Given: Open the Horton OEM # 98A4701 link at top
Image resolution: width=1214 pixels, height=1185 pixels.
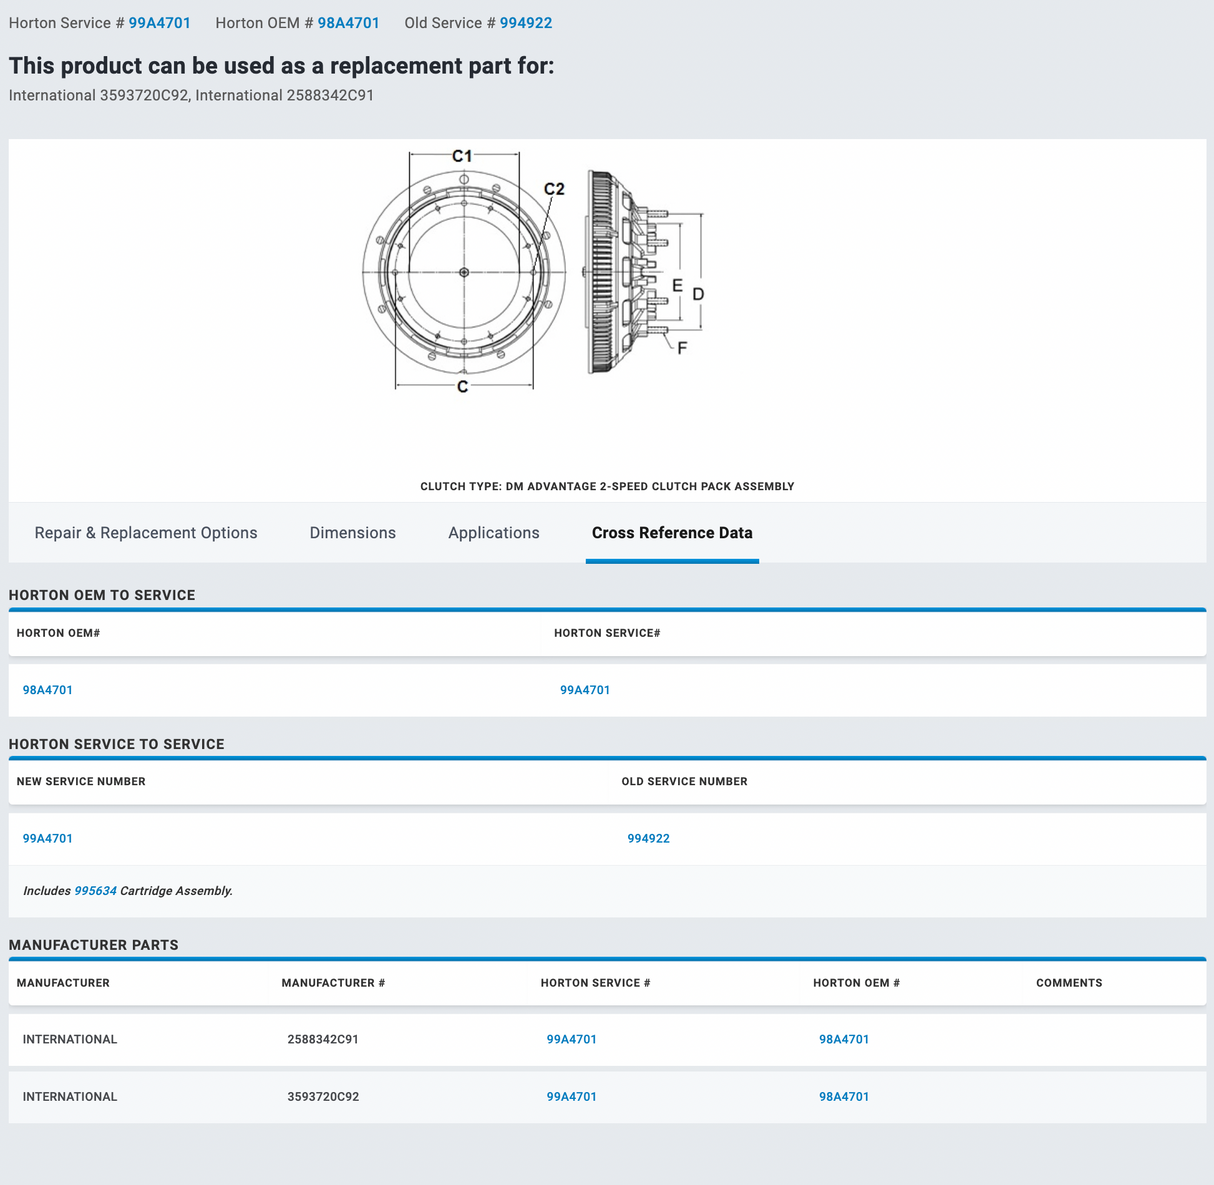Looking at the screenshot, I should coord(348,23).
